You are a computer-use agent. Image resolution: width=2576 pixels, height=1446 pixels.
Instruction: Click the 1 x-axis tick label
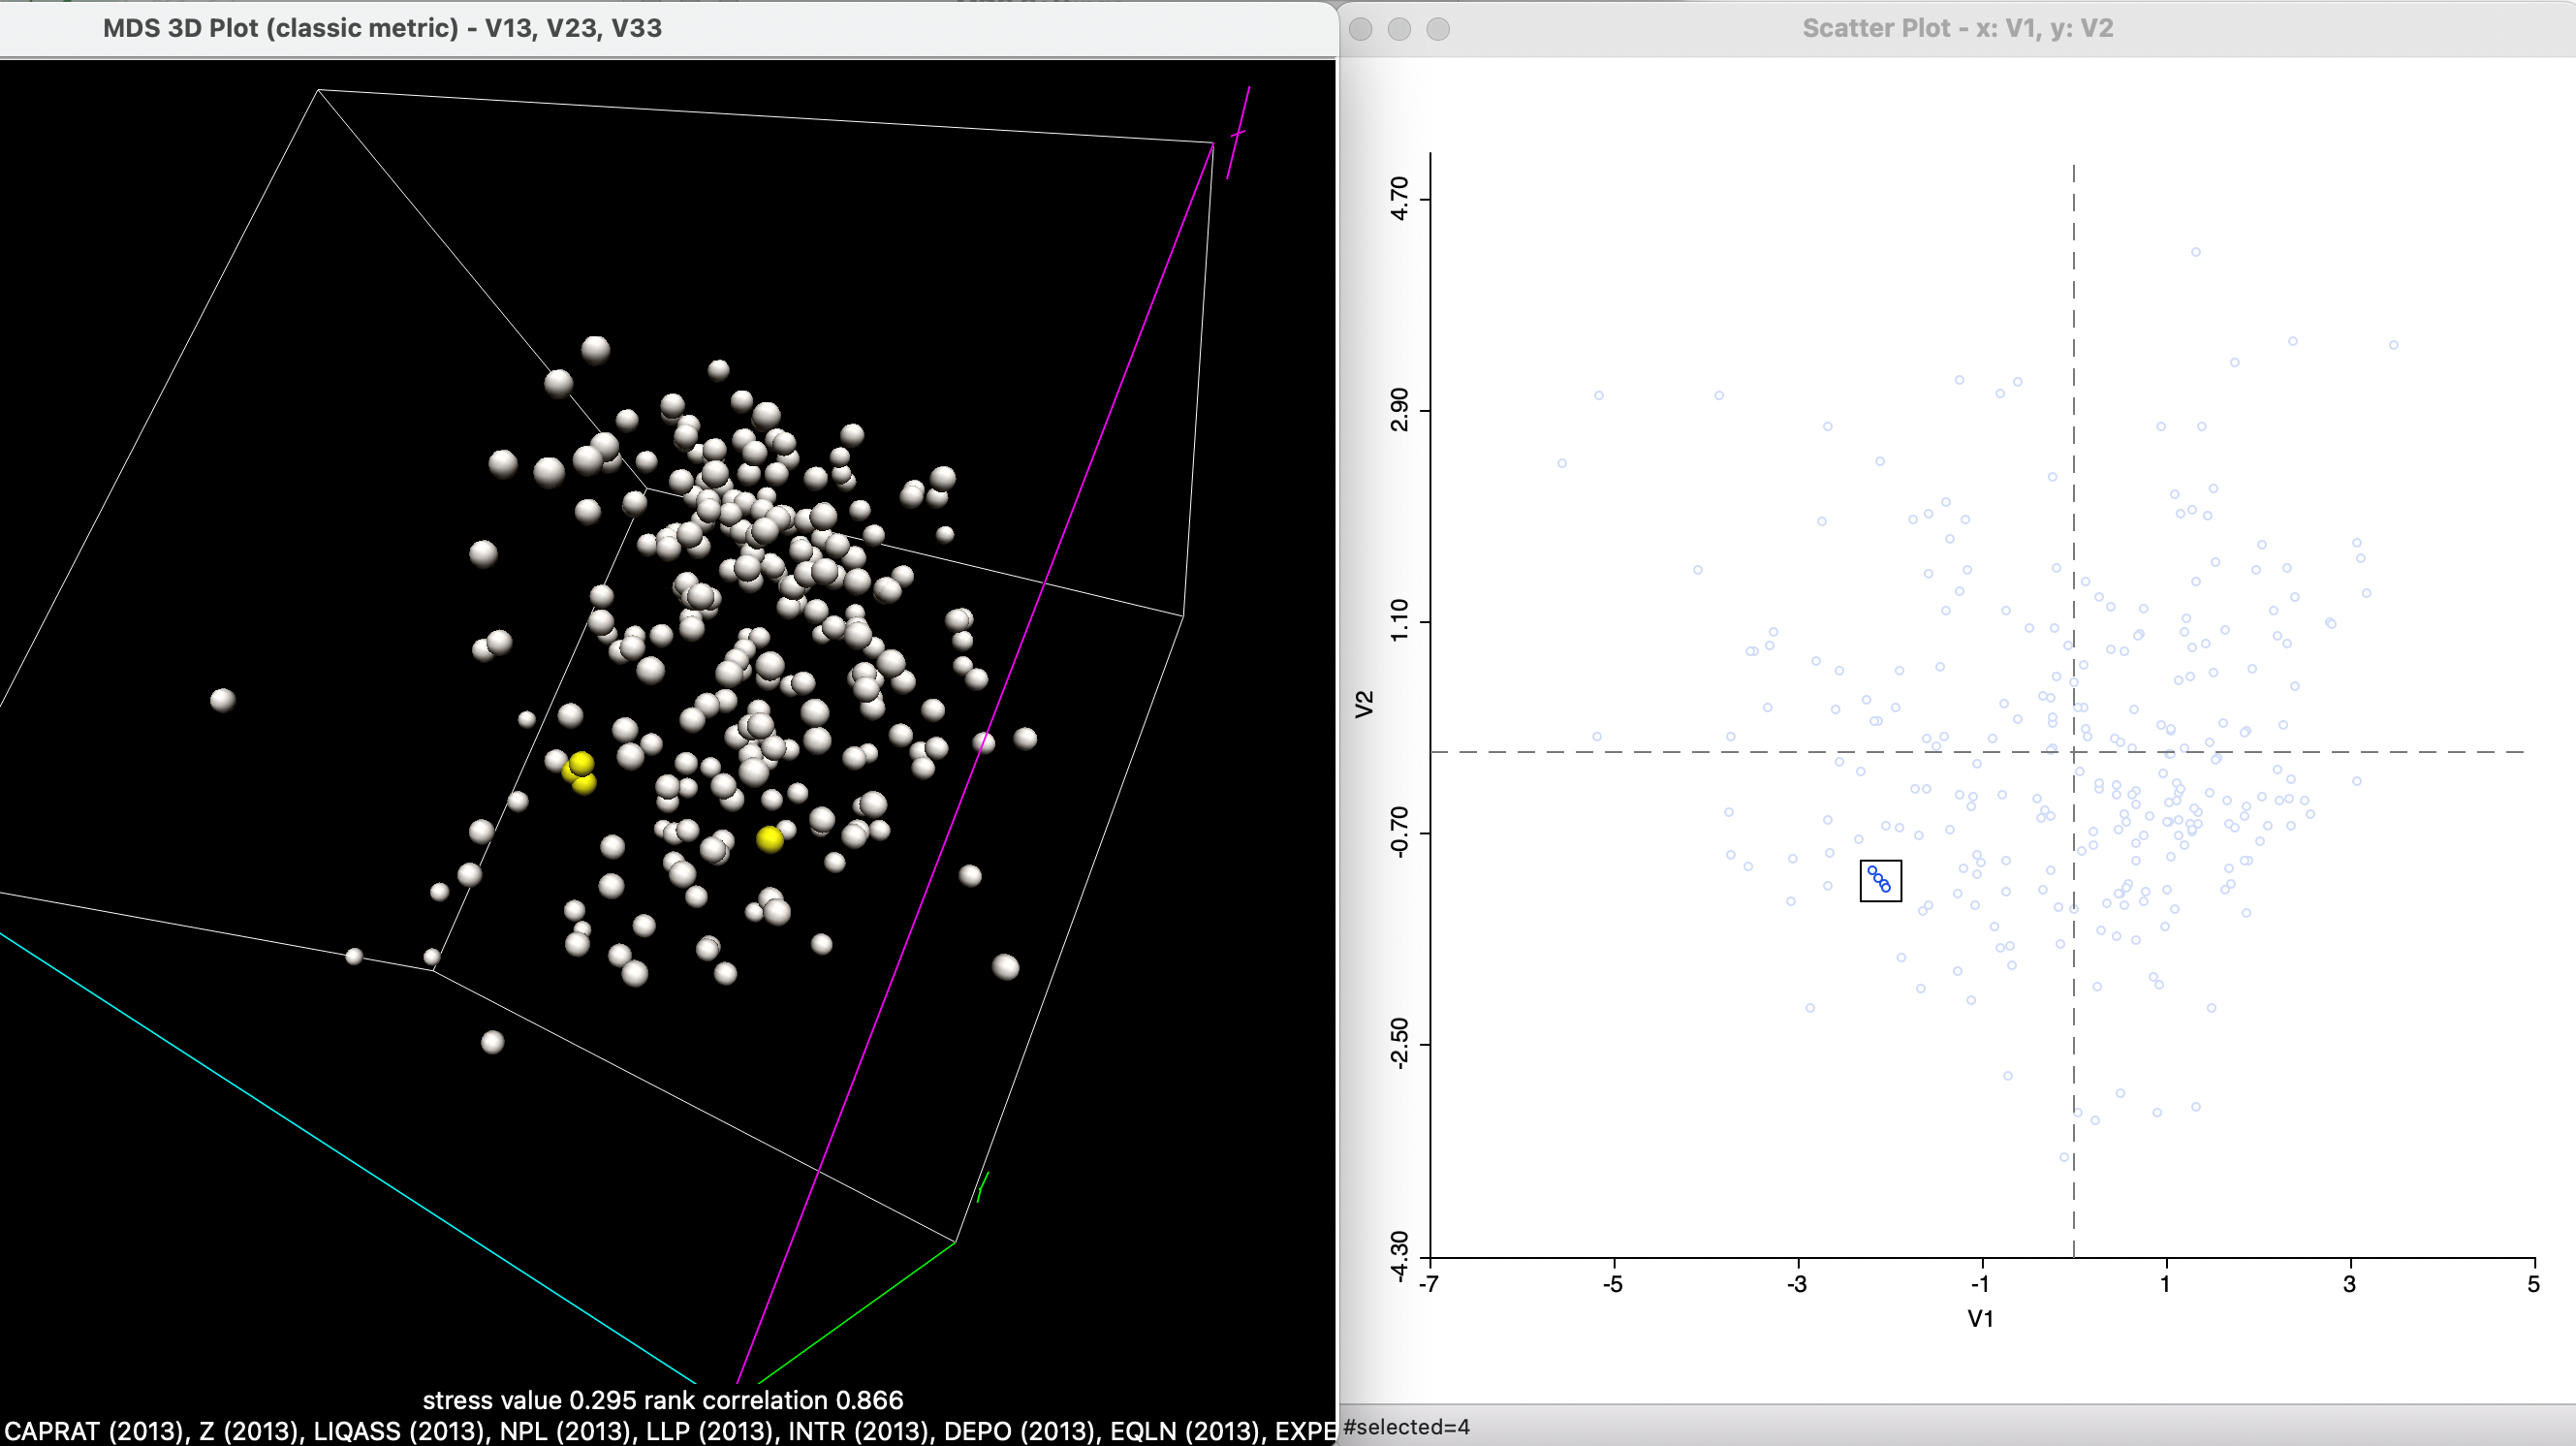click(x=2166, y=1284)
